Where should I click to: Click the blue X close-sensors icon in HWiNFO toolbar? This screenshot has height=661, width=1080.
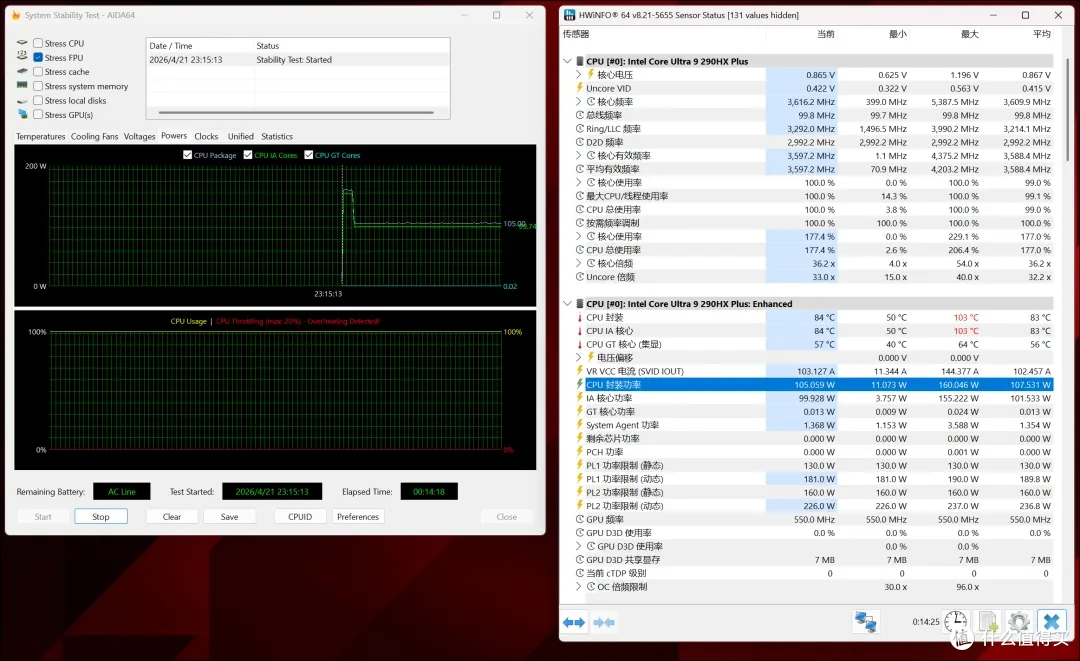coord(1051,622)
